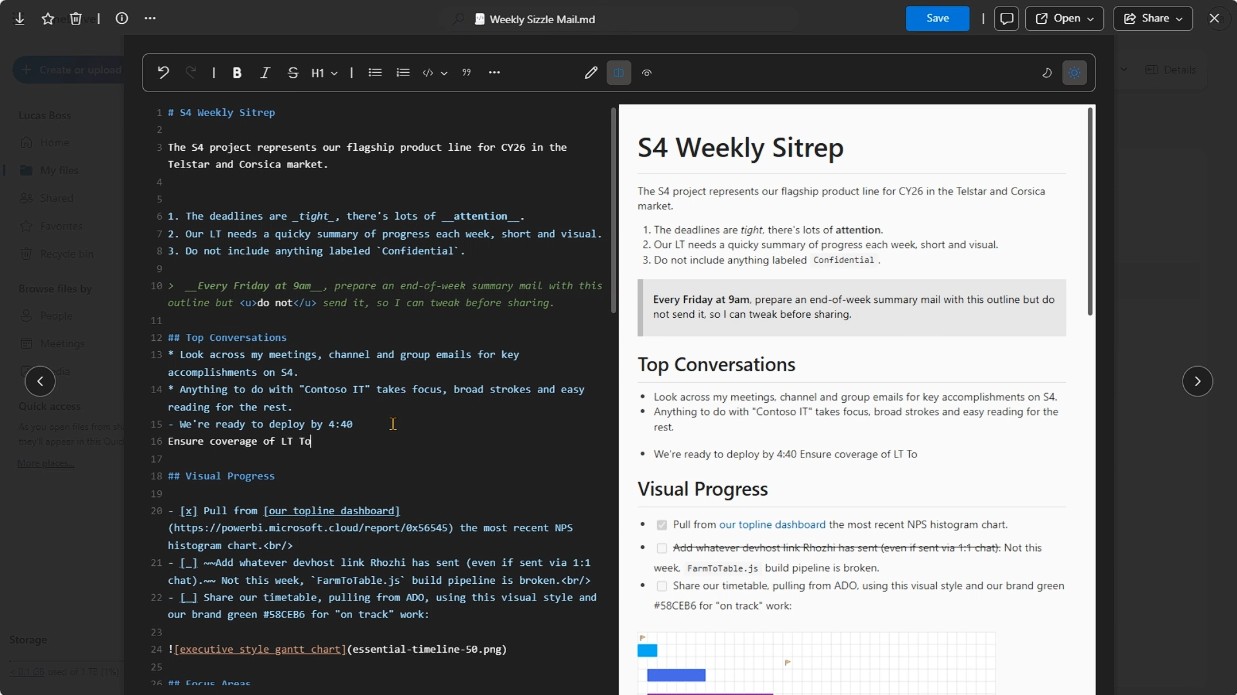
Task: Open the Share dropdown menu
Action: click(1152, 18)
